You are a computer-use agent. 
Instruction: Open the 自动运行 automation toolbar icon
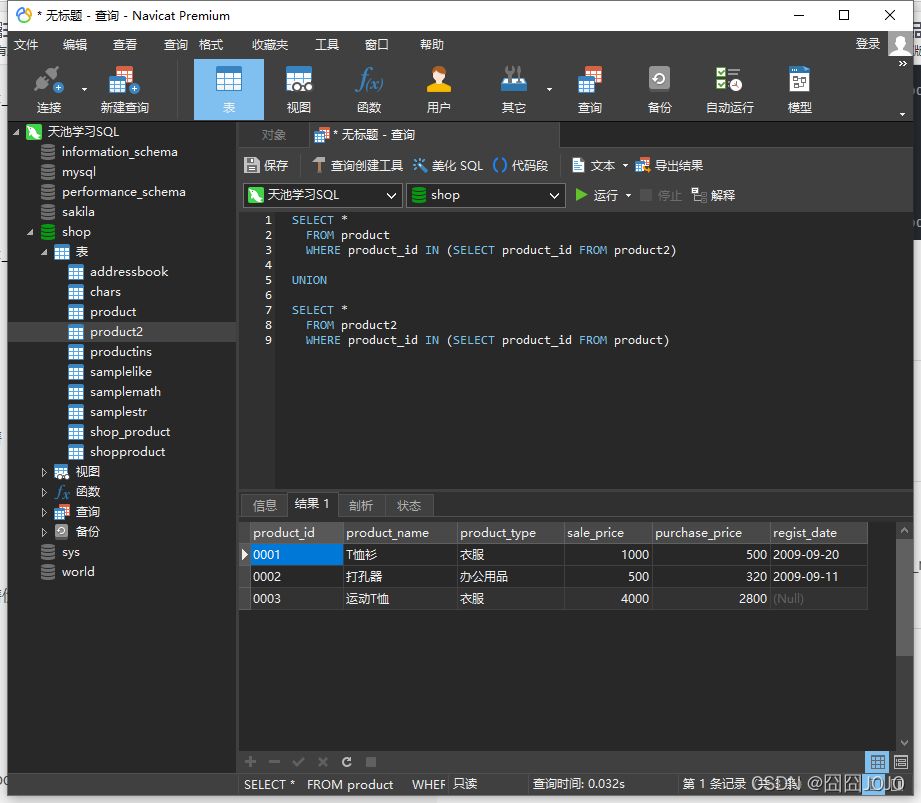[x=730, y=90]
